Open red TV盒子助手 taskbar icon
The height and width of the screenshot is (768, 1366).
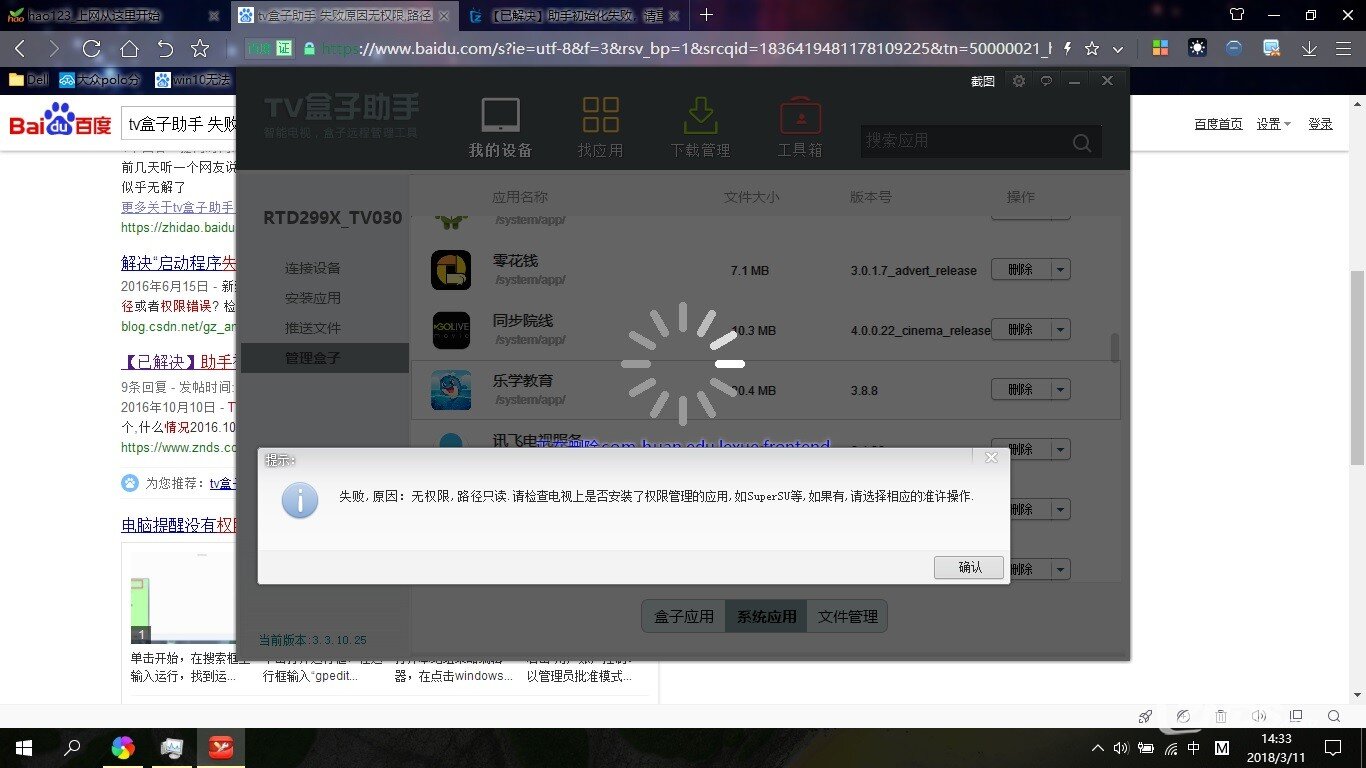pos(221,747)
